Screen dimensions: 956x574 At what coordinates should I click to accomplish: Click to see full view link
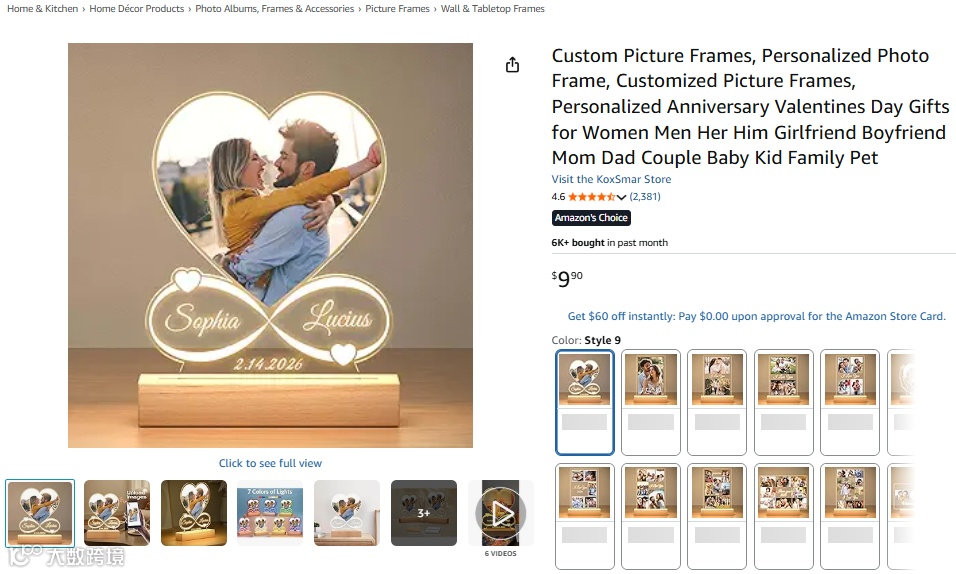coord(270,463)
